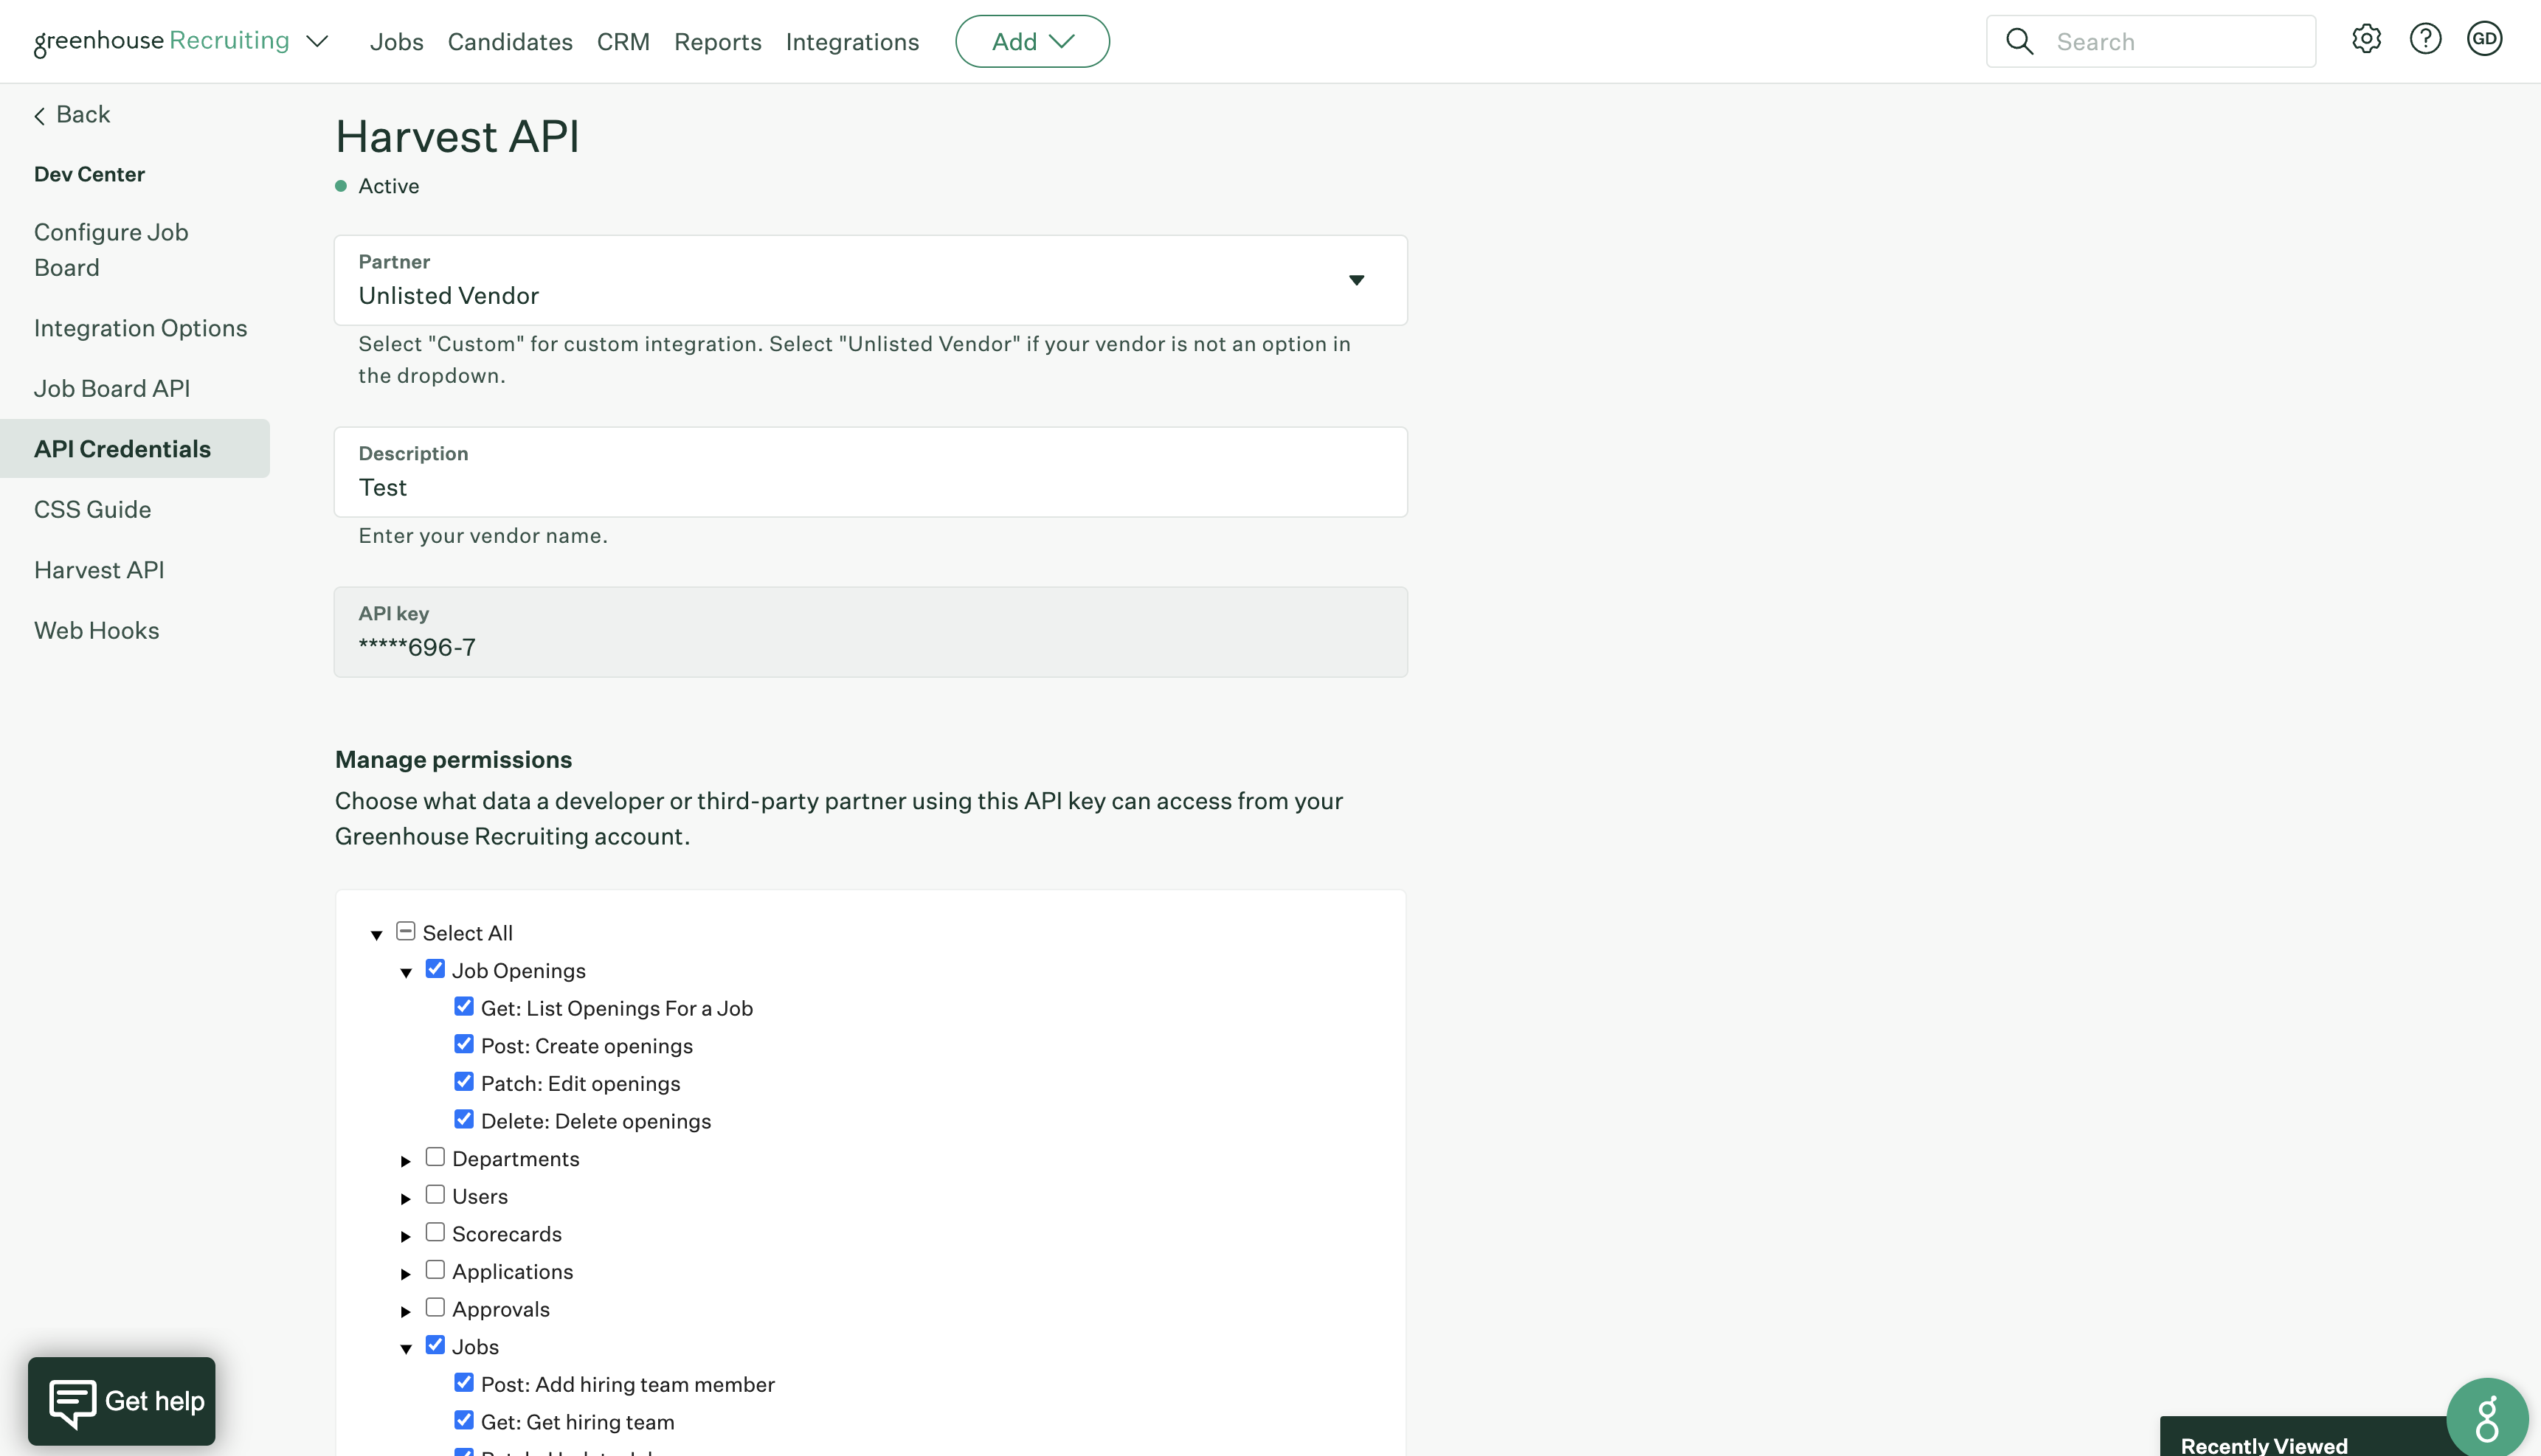Uncheck the Jobs permission checkbox
This screenshot has height=1456, width=2541.
click(x=435, y=1345)
